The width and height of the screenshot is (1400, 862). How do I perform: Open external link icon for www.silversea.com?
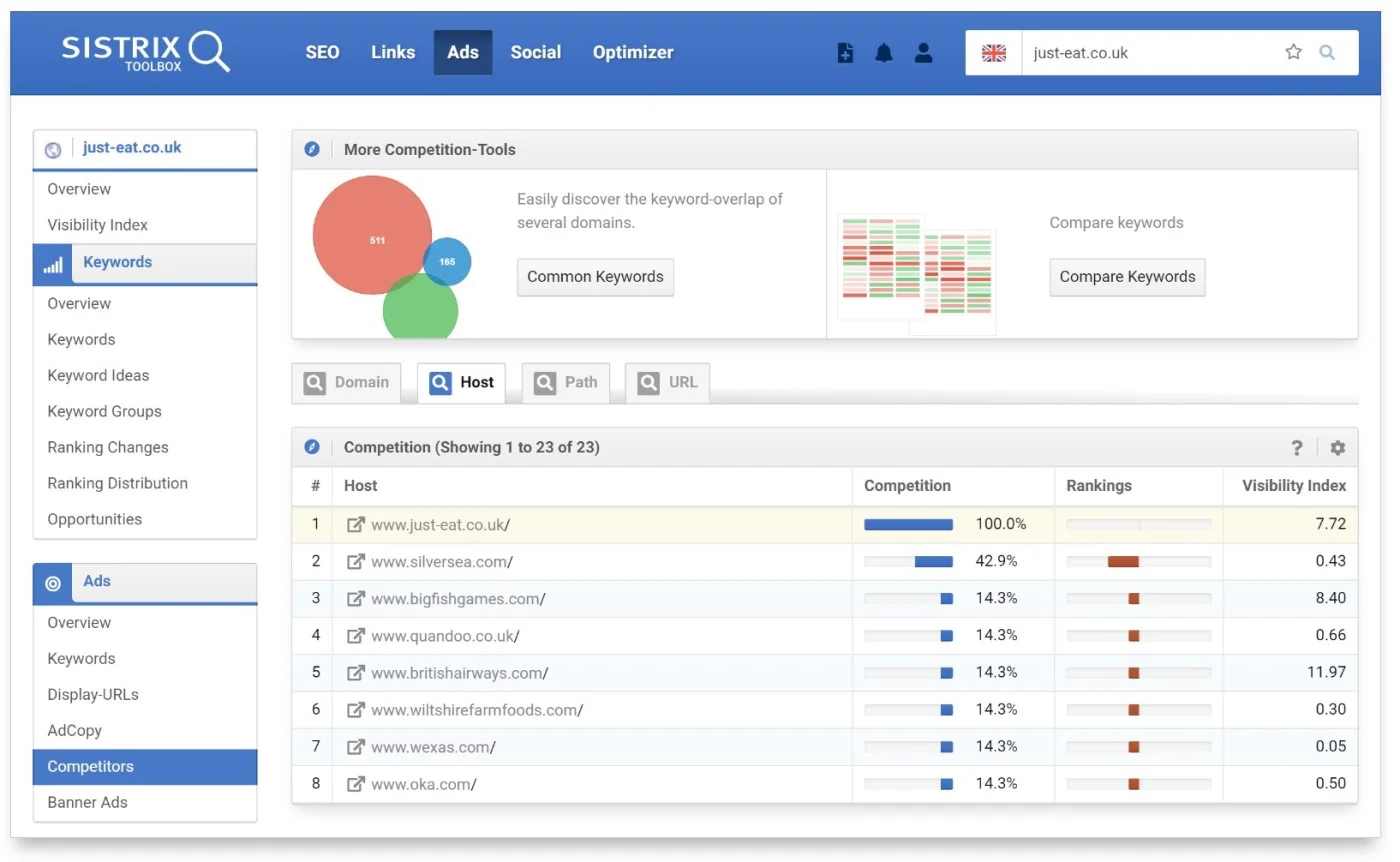(355, 561)
